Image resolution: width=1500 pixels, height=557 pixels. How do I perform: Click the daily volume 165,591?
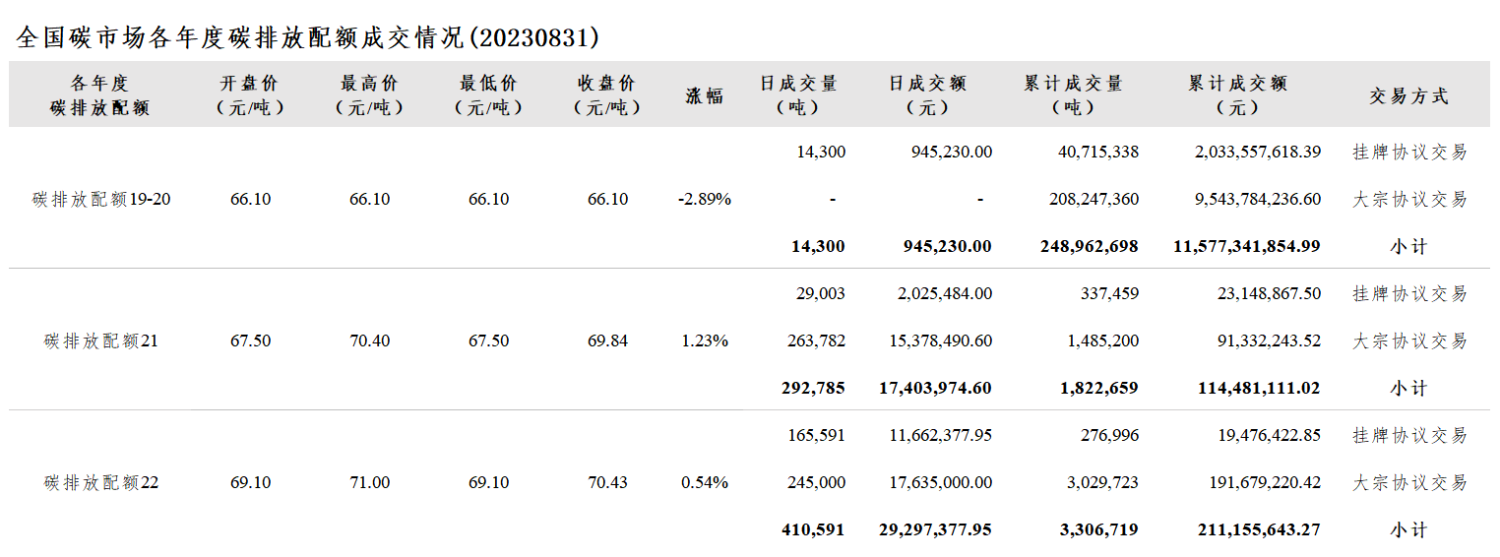817,436
